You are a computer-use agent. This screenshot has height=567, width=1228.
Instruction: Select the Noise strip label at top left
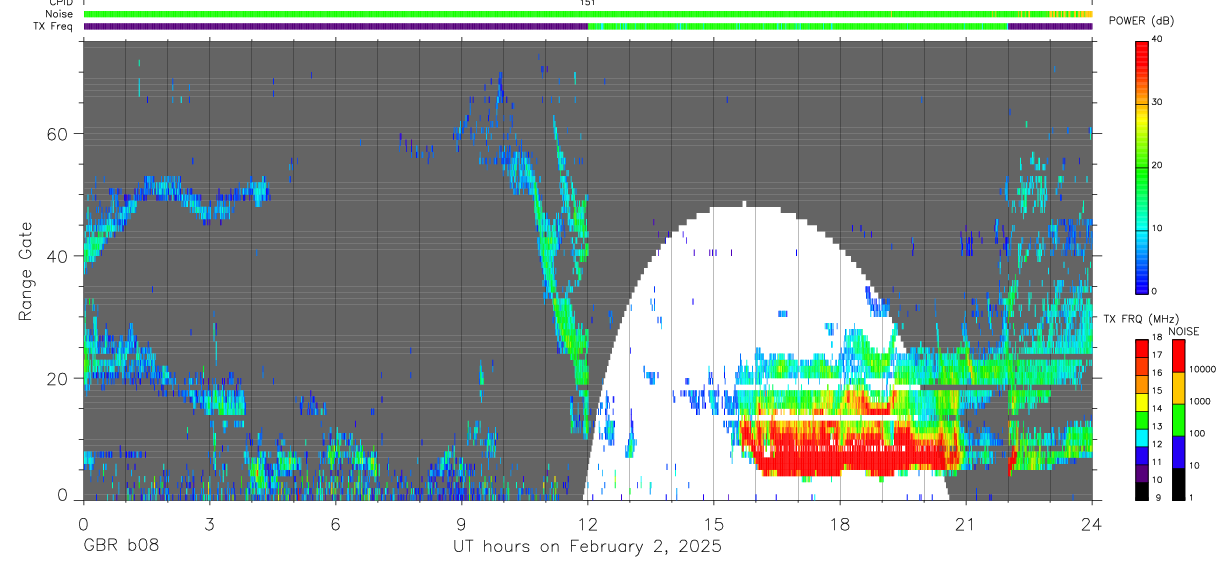tap(58, 14)
